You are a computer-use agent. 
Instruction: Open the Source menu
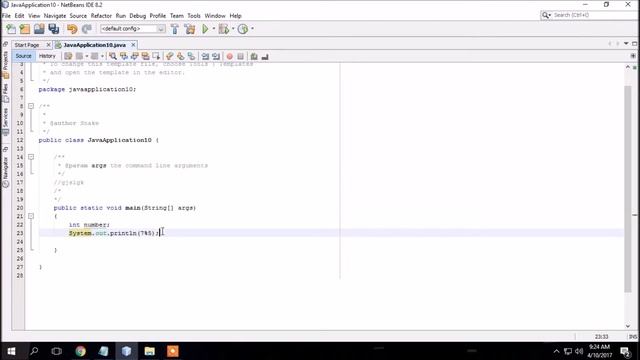[78, 16]
